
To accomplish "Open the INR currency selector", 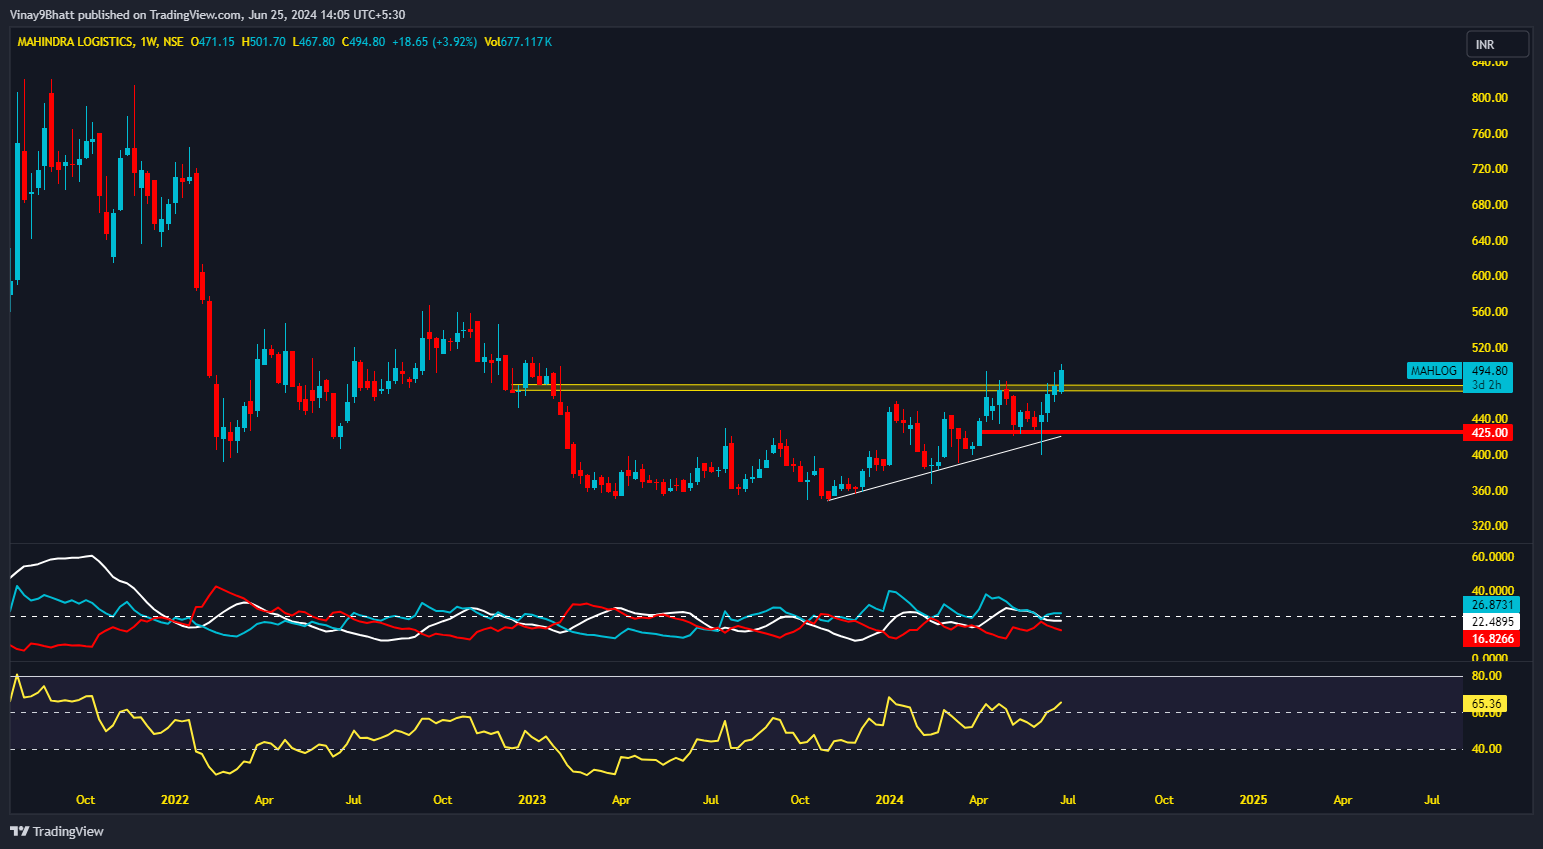I will tap(1498, 45).
